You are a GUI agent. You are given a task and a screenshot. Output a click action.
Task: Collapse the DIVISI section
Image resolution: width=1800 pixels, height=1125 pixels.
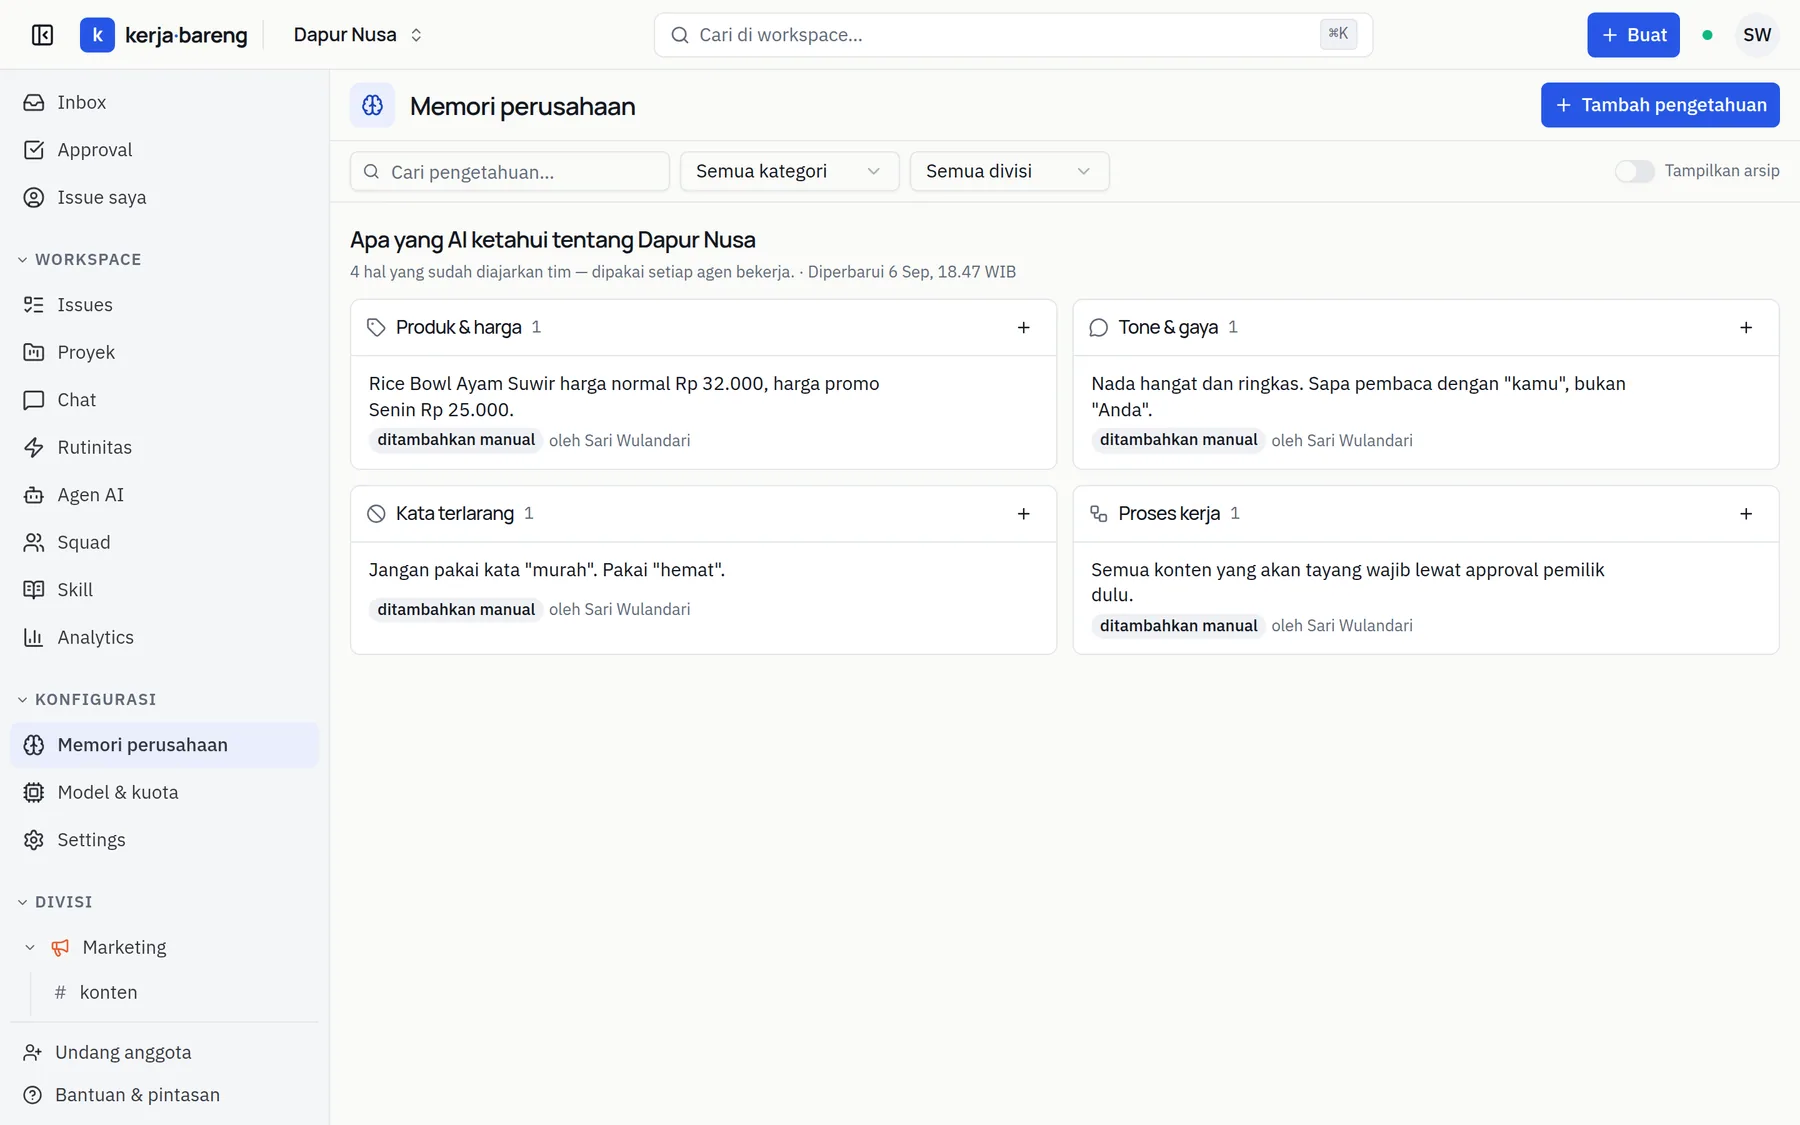coord(56,902)
